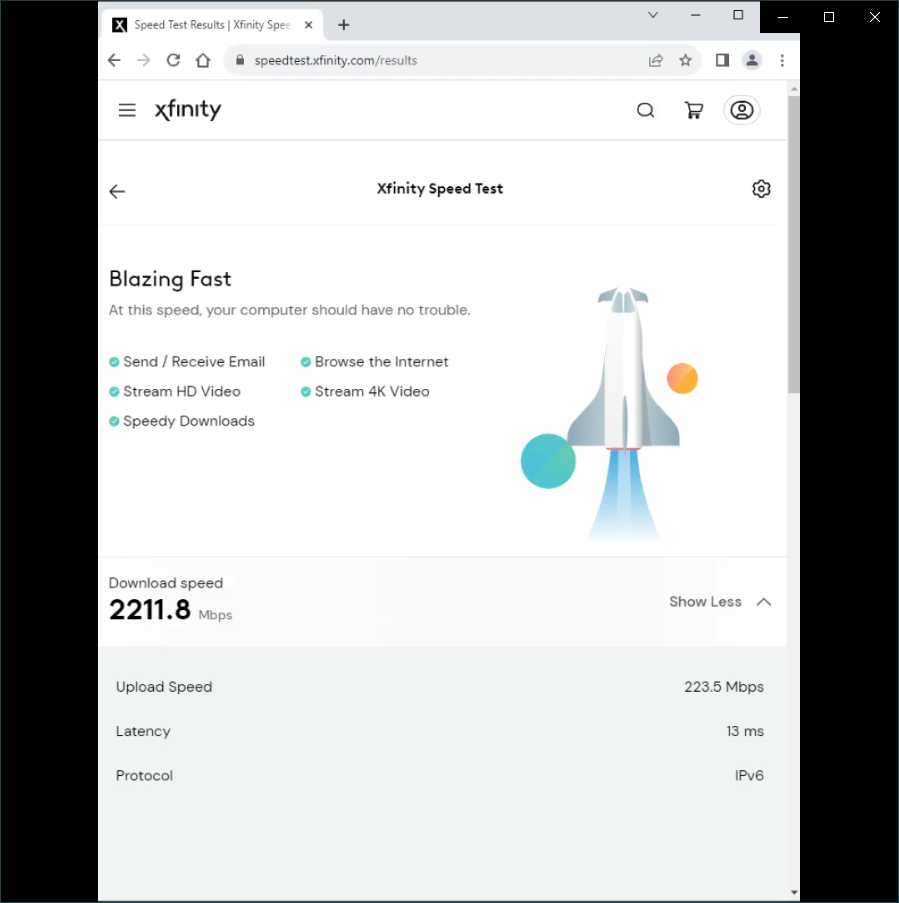Click the IPv6 protocol value
The image size is (899, 903).
[749, 776]
